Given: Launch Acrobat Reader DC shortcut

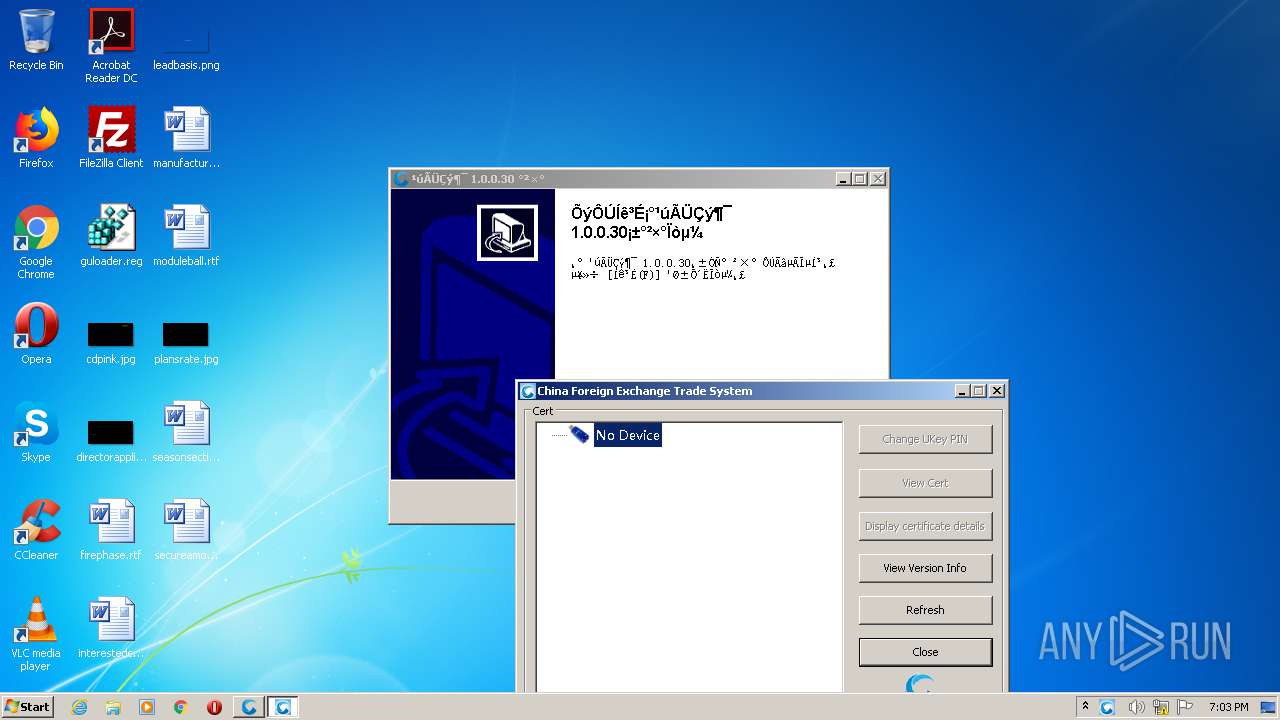Looking at the screenshot, I should [111, 46].
